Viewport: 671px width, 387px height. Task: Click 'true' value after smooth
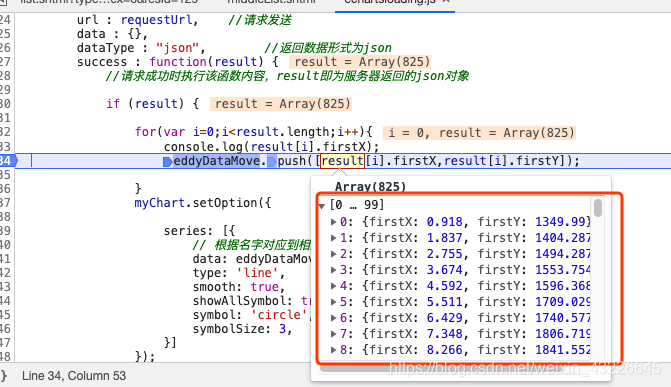pos(264,287)
